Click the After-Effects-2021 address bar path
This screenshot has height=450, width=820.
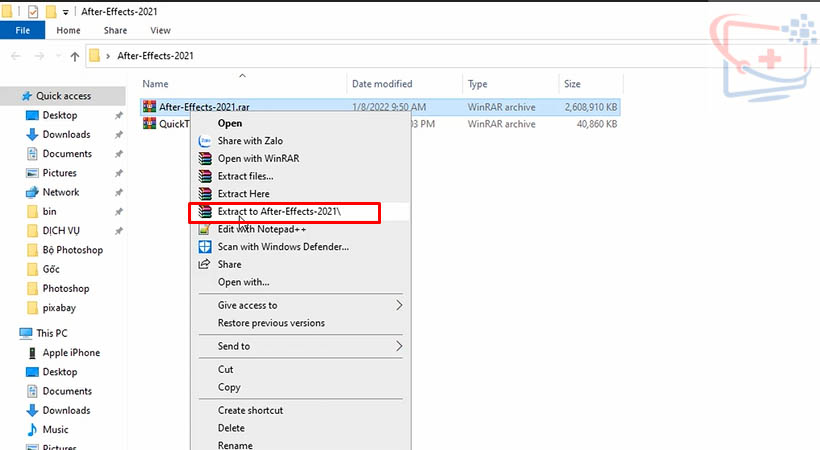click(155, 56)
